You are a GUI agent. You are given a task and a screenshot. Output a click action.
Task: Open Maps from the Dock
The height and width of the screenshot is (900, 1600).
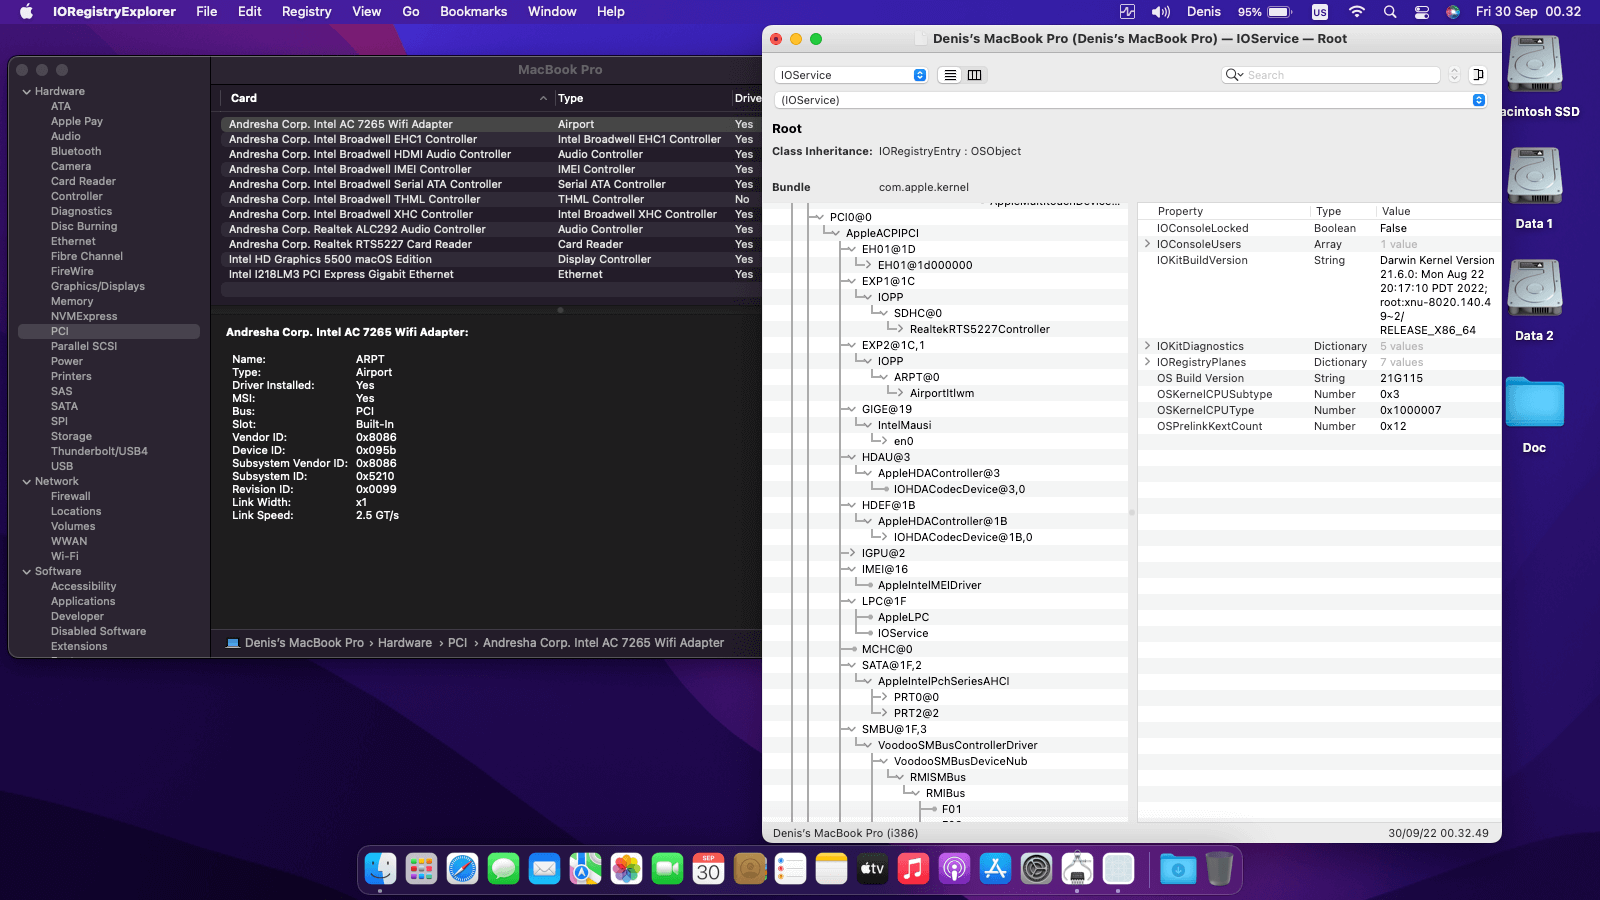tap(585, 869)
